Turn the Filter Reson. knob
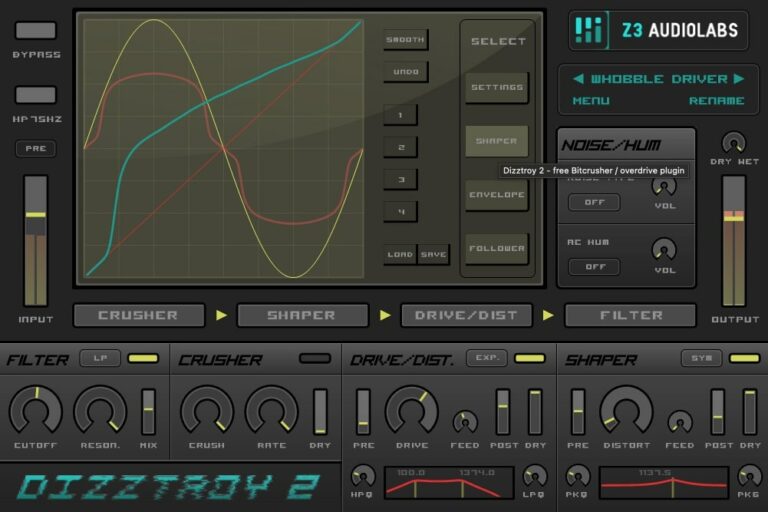The width and height of the screenshot is (768, 512). (100, 411)
